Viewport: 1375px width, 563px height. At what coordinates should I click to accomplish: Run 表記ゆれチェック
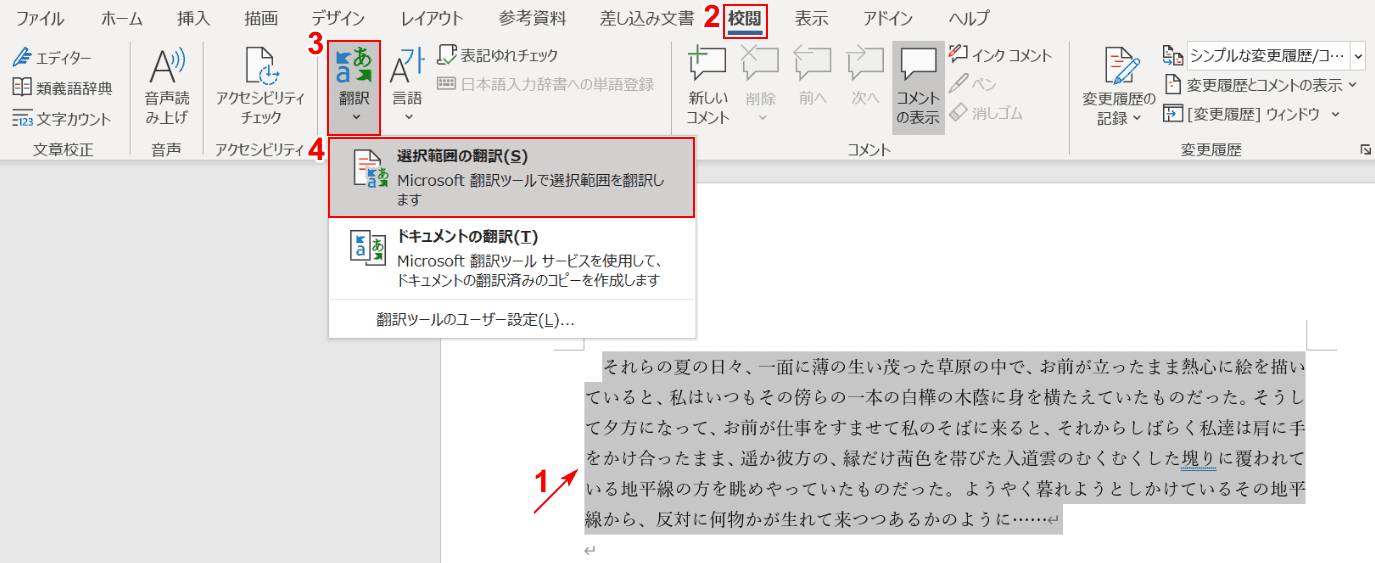499,55
